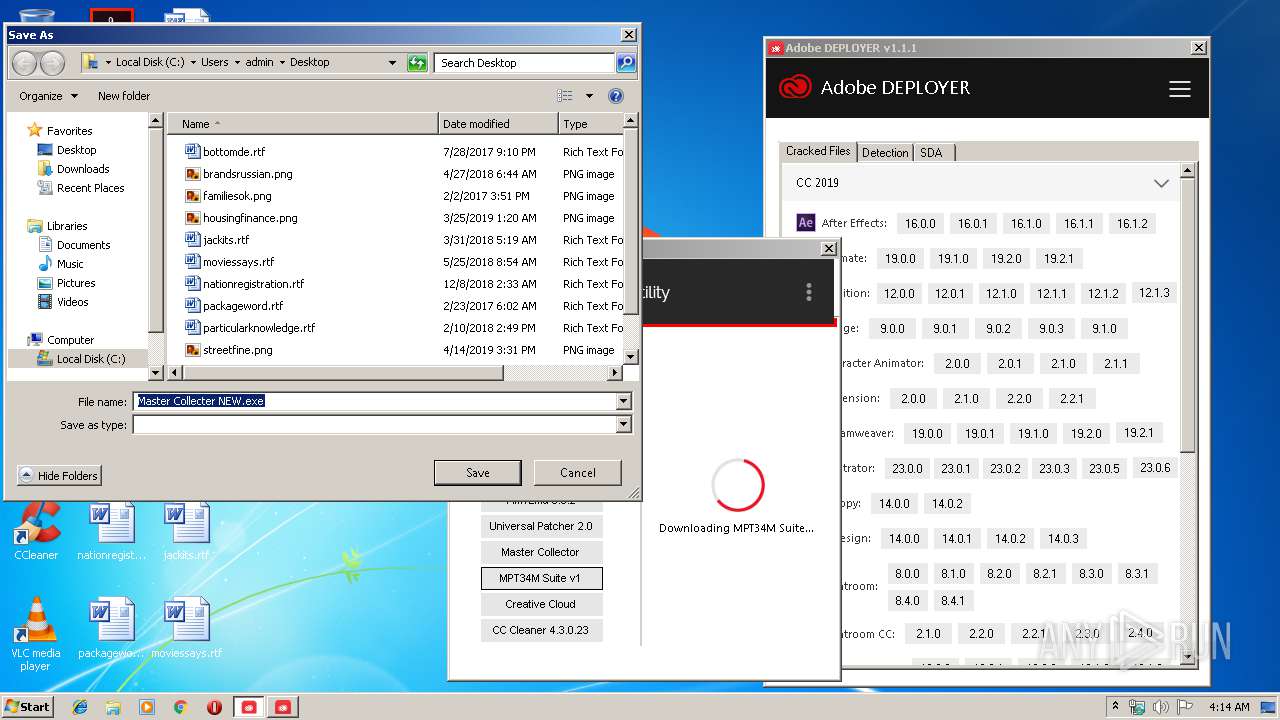Switch to the SDA tab
1280x720 pixels.
pos(931,152)
